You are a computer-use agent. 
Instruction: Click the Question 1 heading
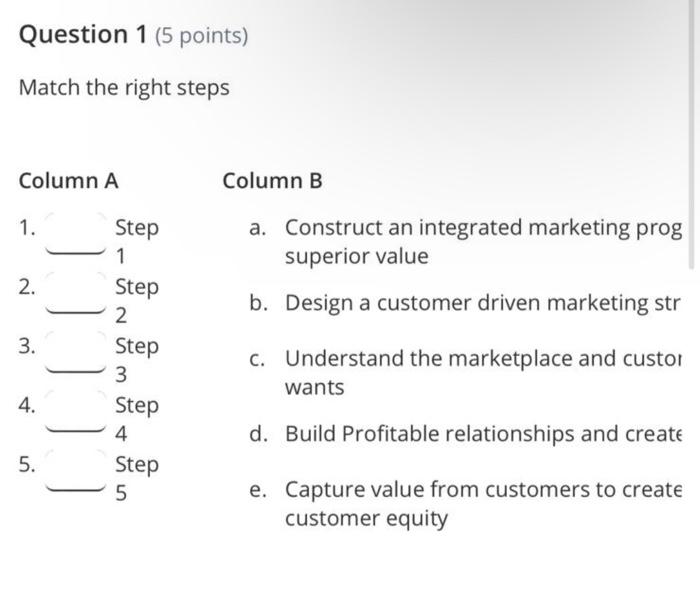[x=83, y=35]
